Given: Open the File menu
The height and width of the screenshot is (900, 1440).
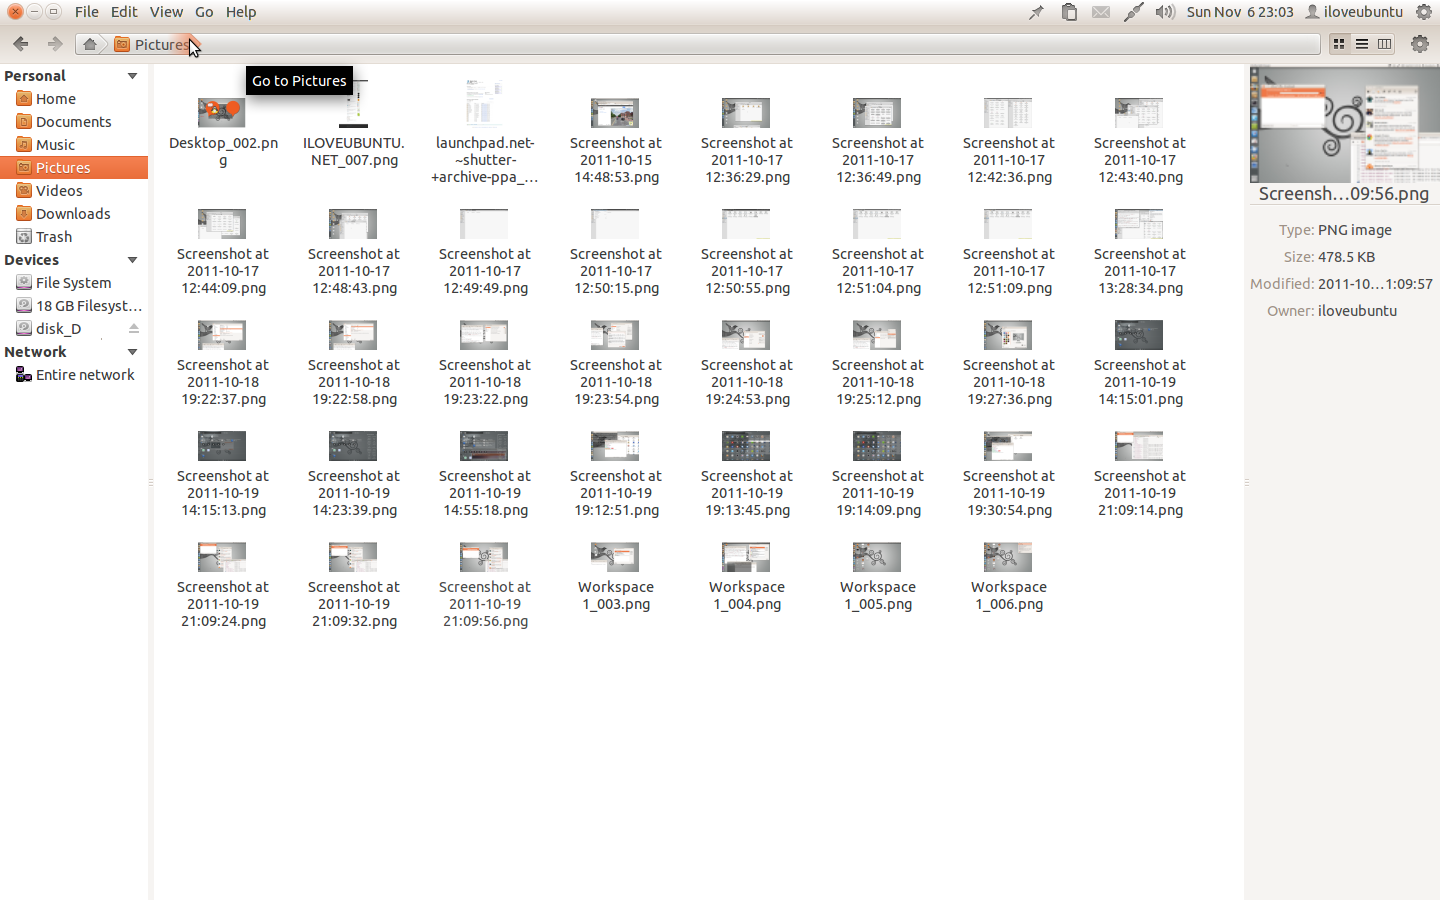Looking at the screenshot, I should click(87, 12).
